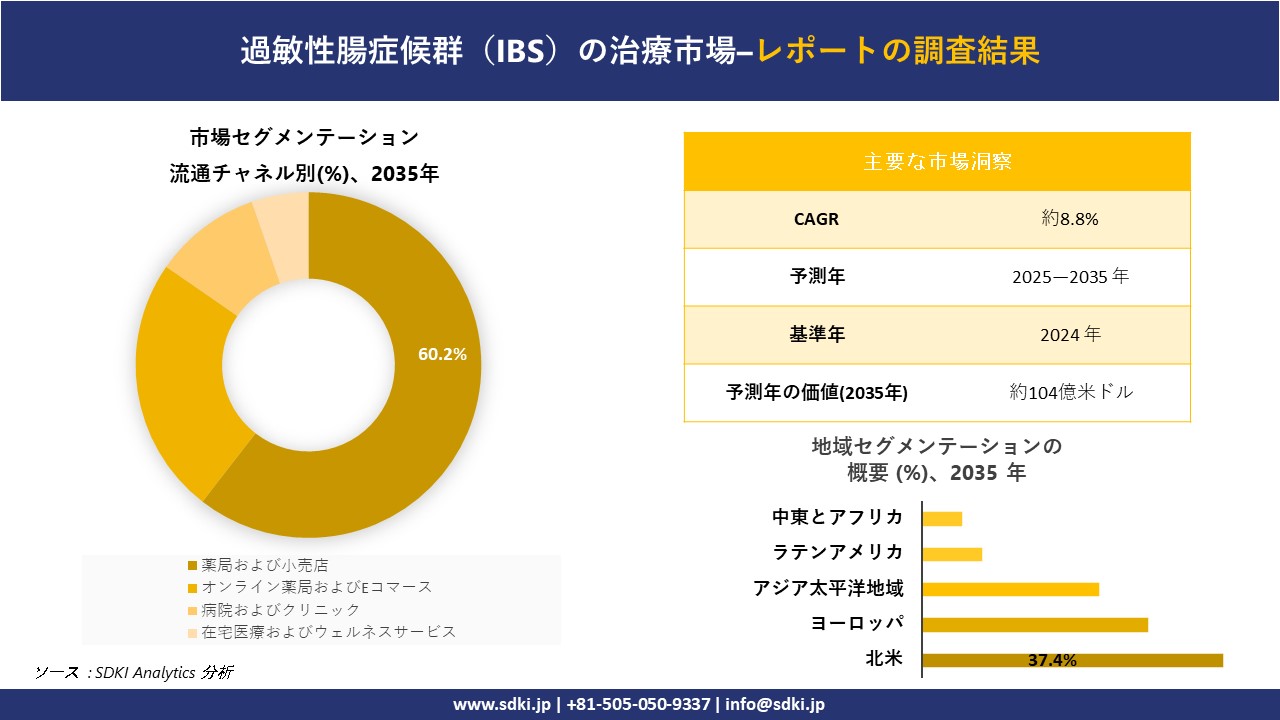1280x720 pixels.
Task: Click the info@sdki.jp email address
Action: [775, 704]
